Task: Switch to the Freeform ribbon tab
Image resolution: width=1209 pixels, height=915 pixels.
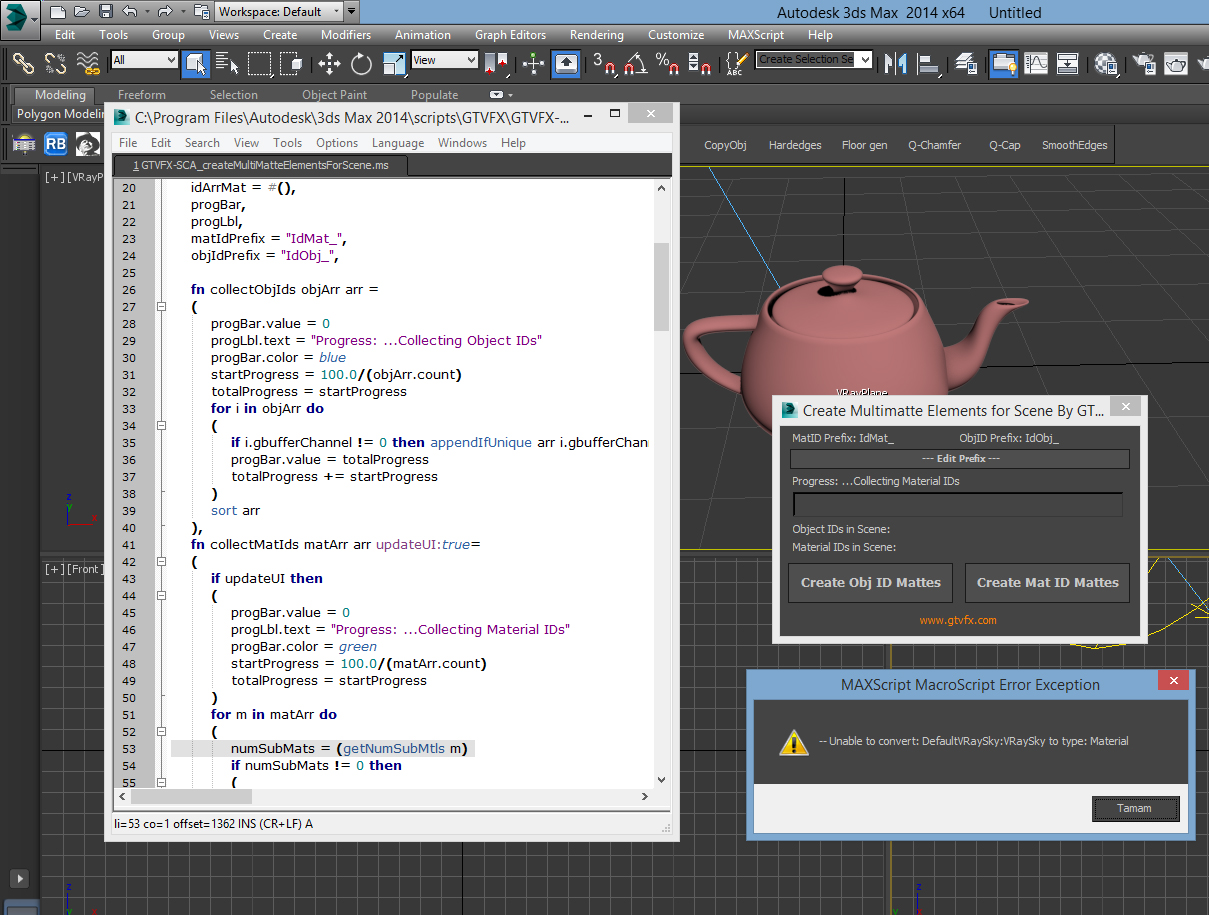Action: coord(142,95)
